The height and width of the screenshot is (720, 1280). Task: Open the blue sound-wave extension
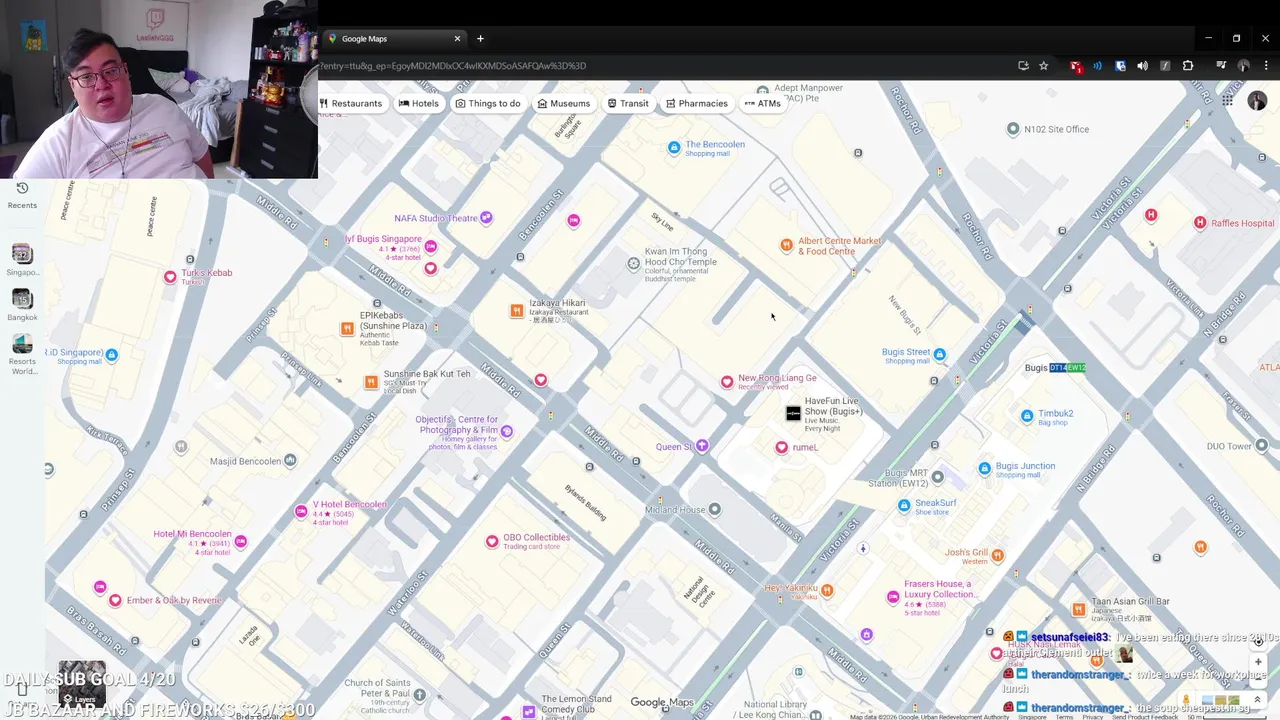click(x=1098, y=66)
